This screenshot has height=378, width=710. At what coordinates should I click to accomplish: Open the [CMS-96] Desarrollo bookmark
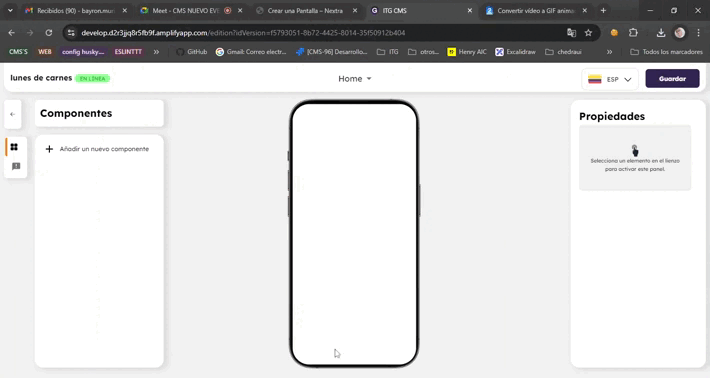tap(331, 52)
